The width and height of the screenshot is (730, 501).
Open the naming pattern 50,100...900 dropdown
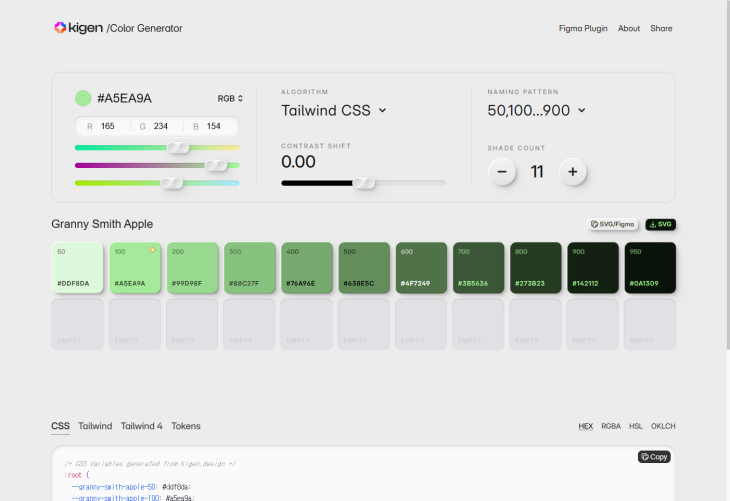pos(537,110)
